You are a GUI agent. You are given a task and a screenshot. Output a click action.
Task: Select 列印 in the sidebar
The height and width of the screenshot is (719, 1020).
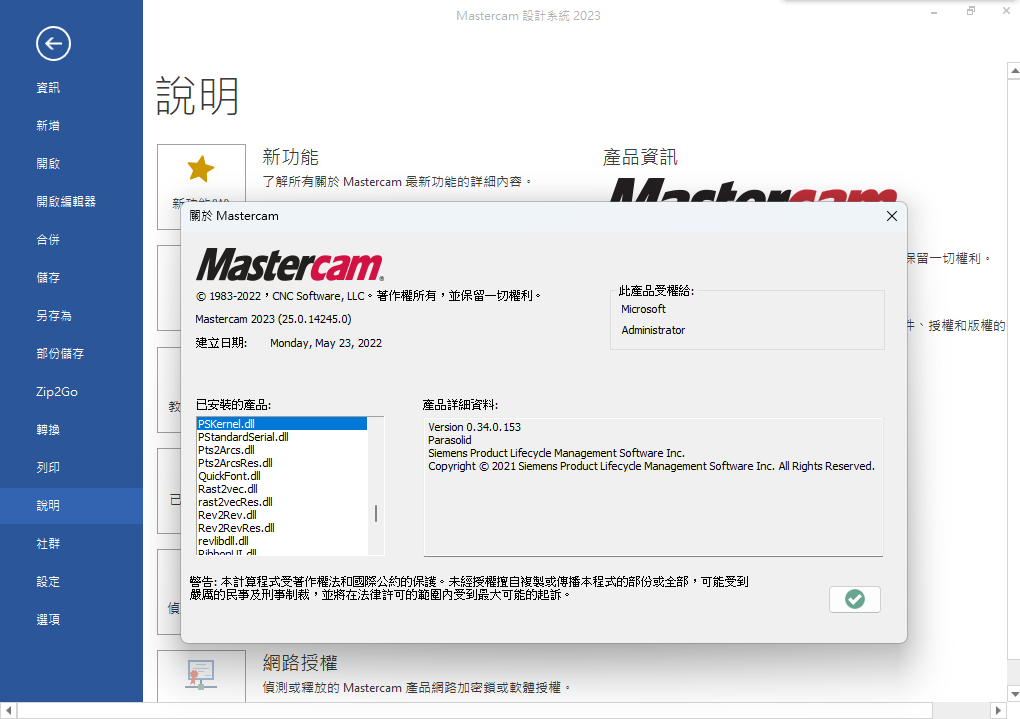[x=48, y=467]
